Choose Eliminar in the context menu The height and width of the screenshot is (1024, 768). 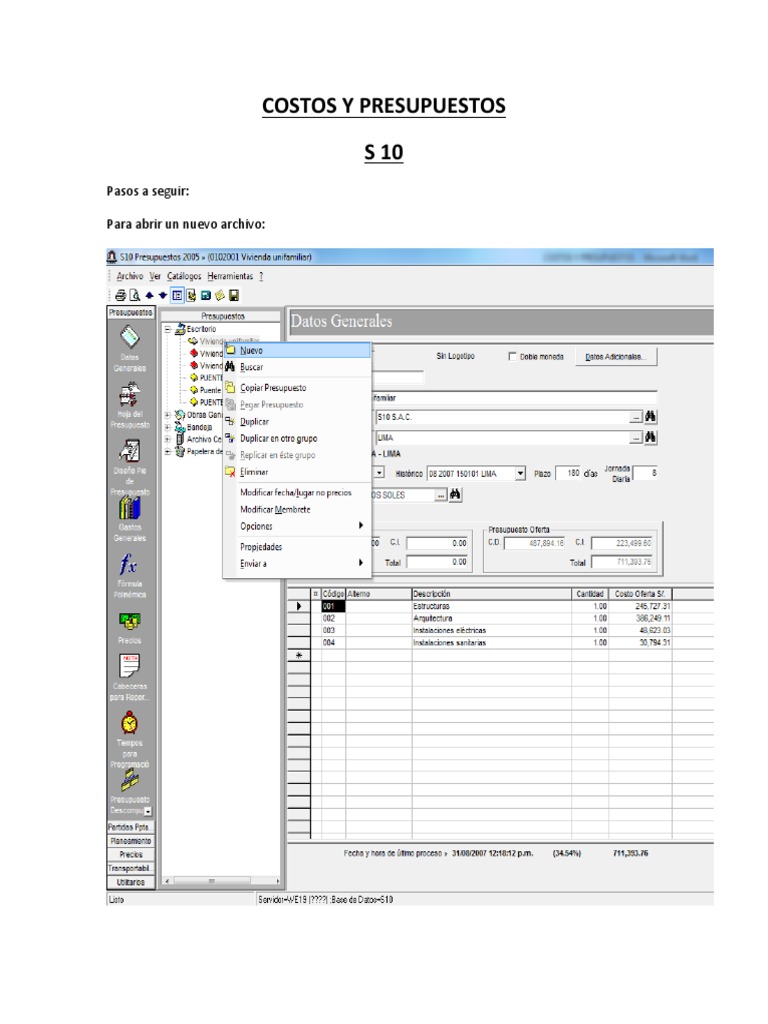(298, 472)
